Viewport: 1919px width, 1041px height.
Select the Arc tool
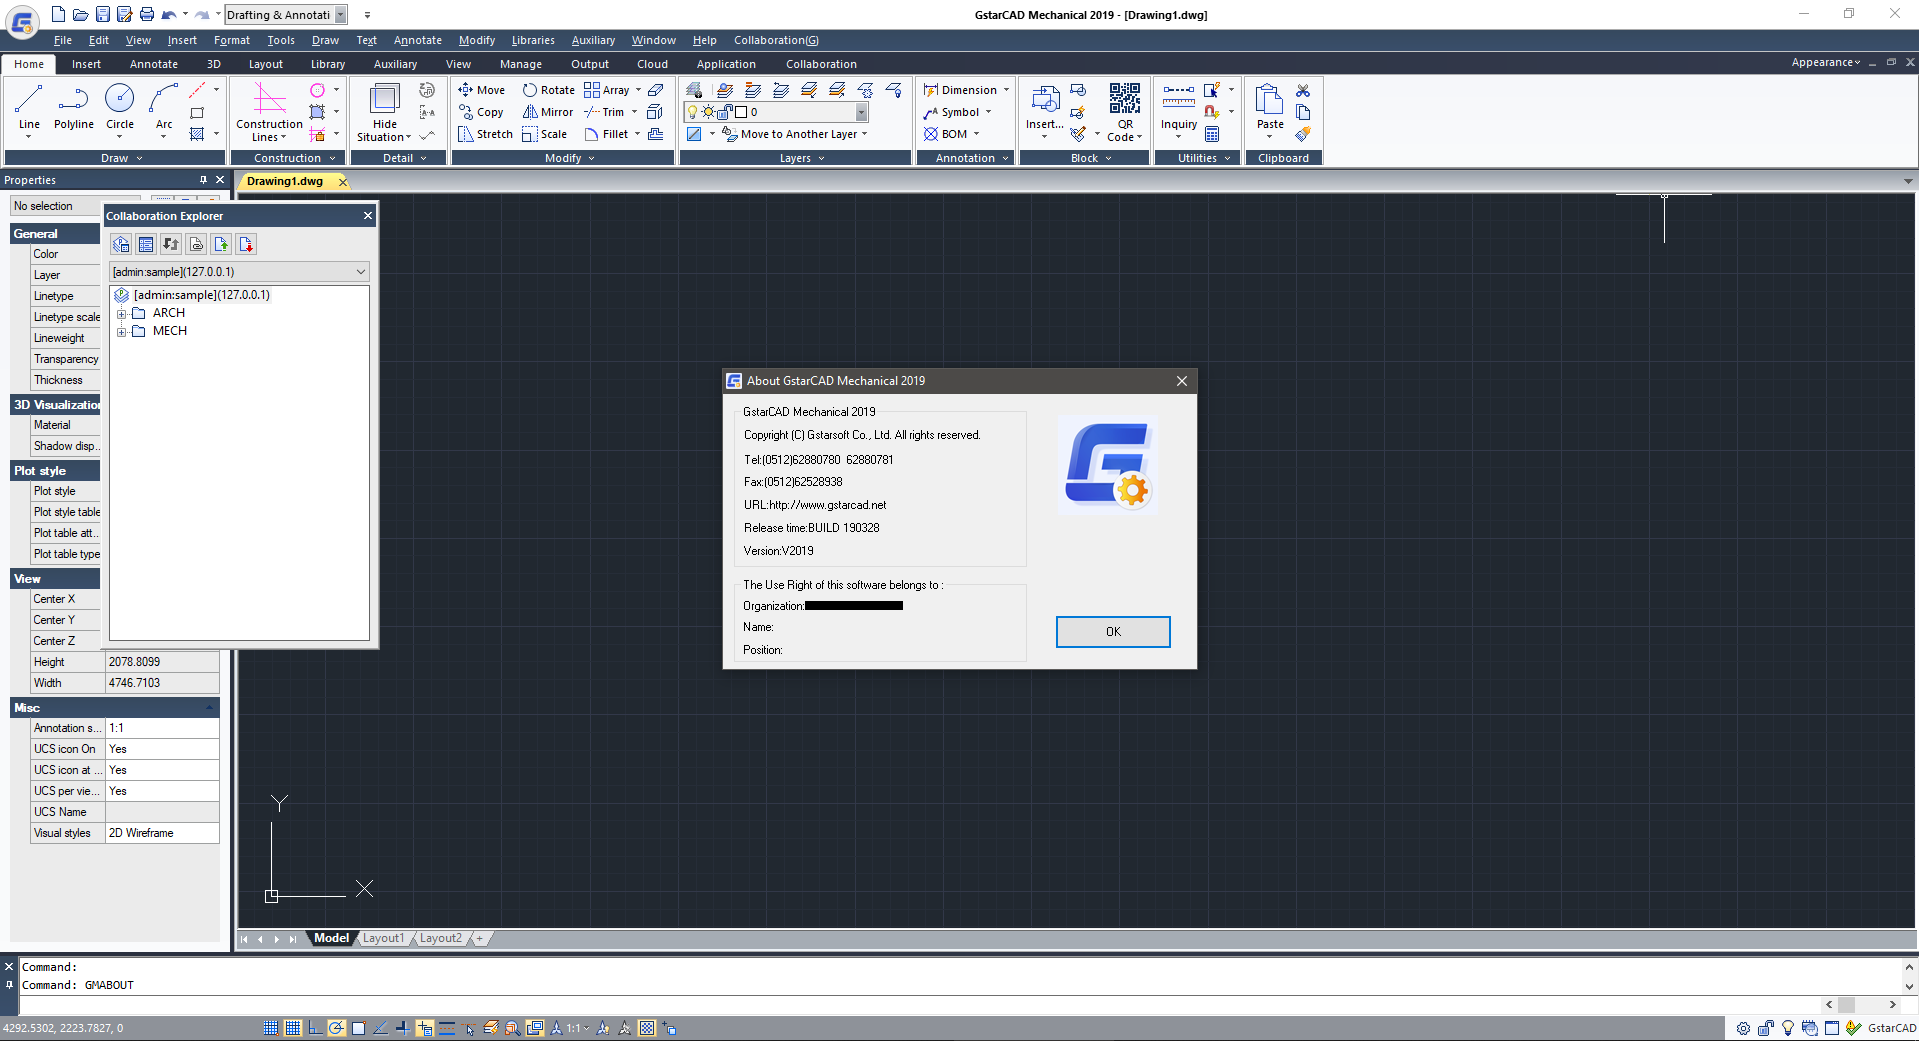164,108
